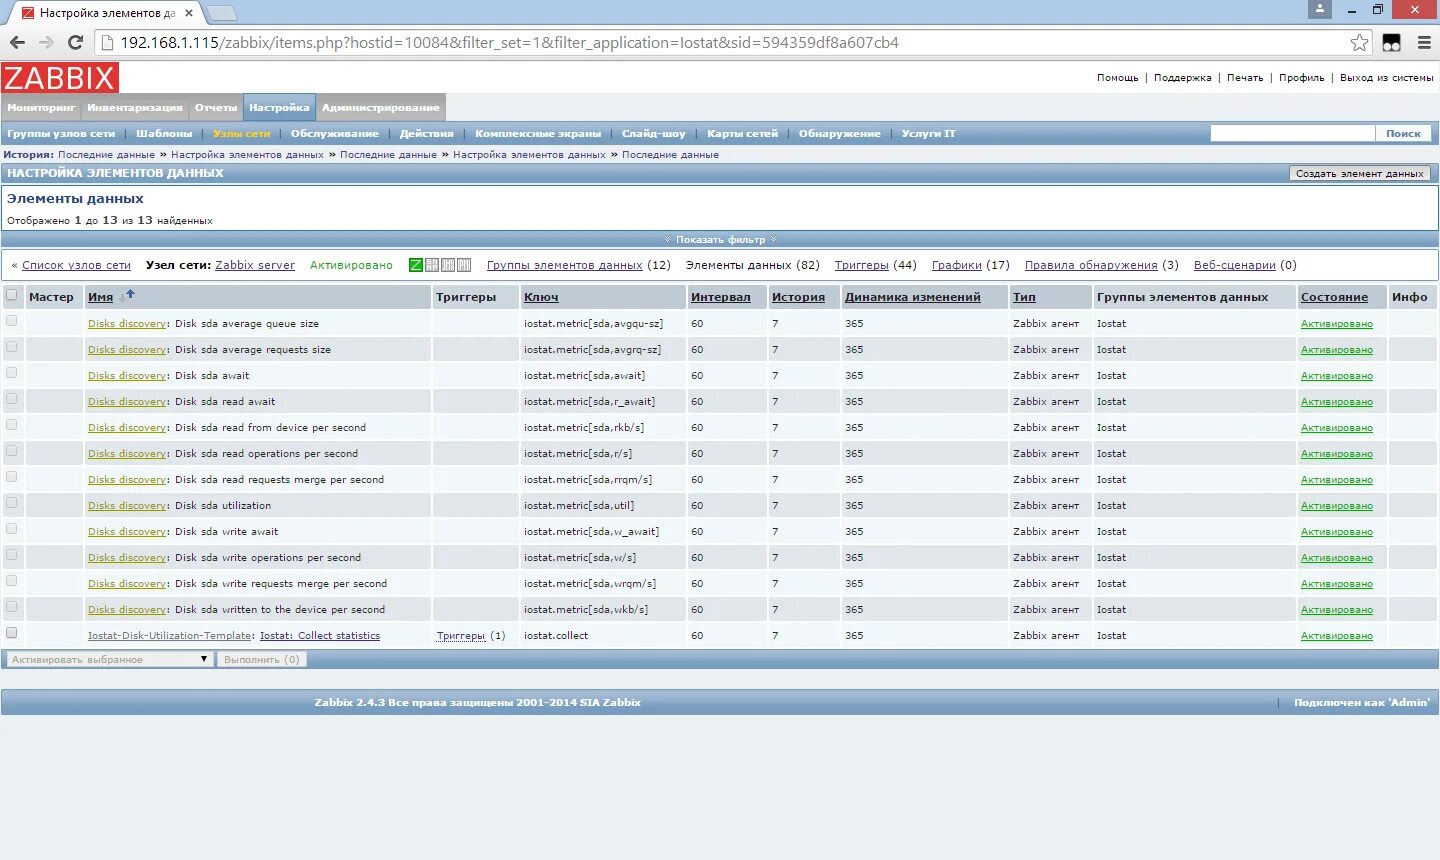Click the ZABBIX logo
The height and width of the screenshot is (860, 1440).
(x=60, y=78)
